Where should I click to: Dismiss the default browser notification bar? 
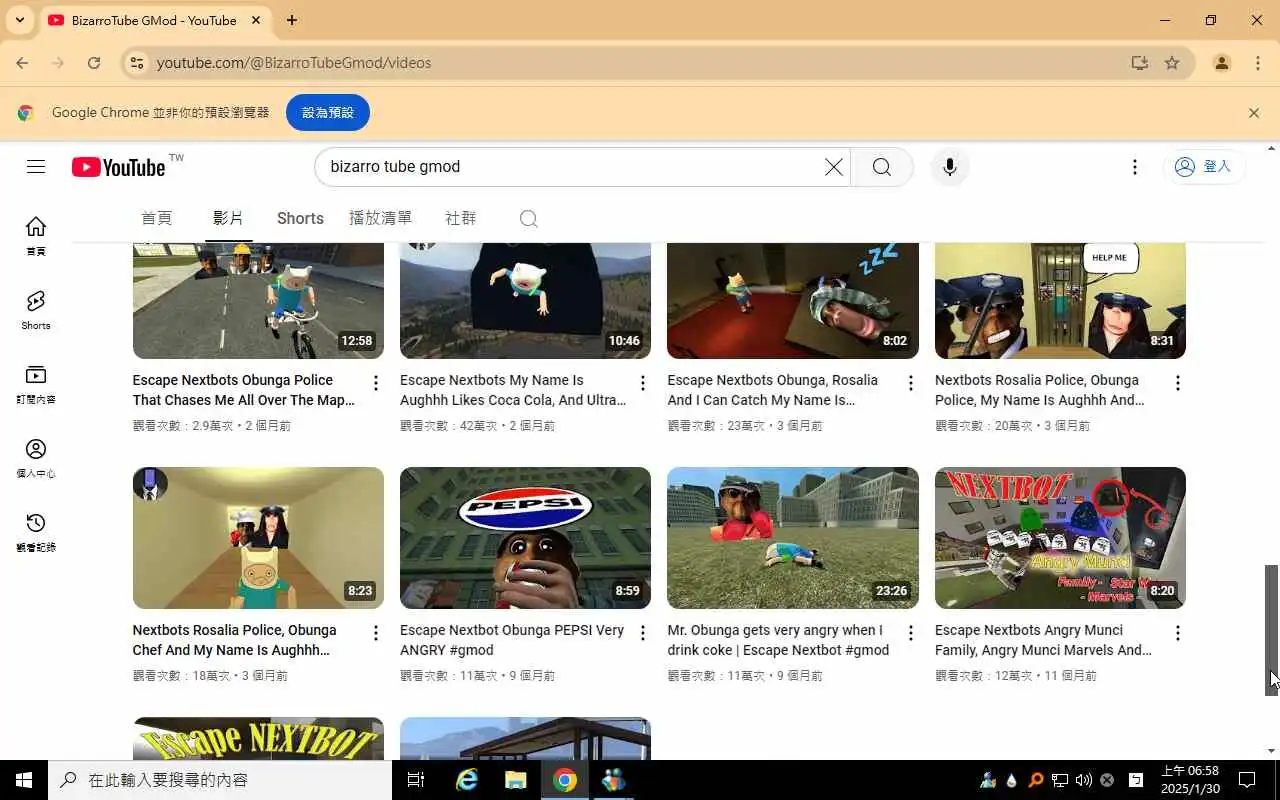1253,113
